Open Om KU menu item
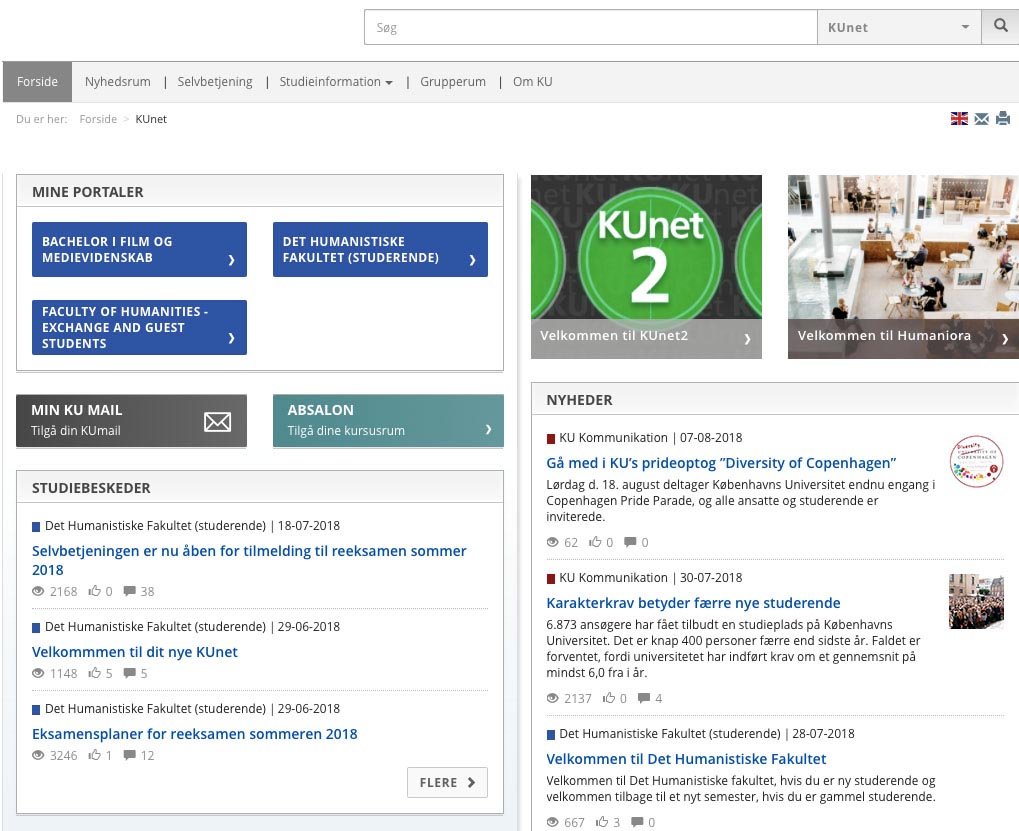Viewport: 1019px width, 831px height. click(532, 82)
